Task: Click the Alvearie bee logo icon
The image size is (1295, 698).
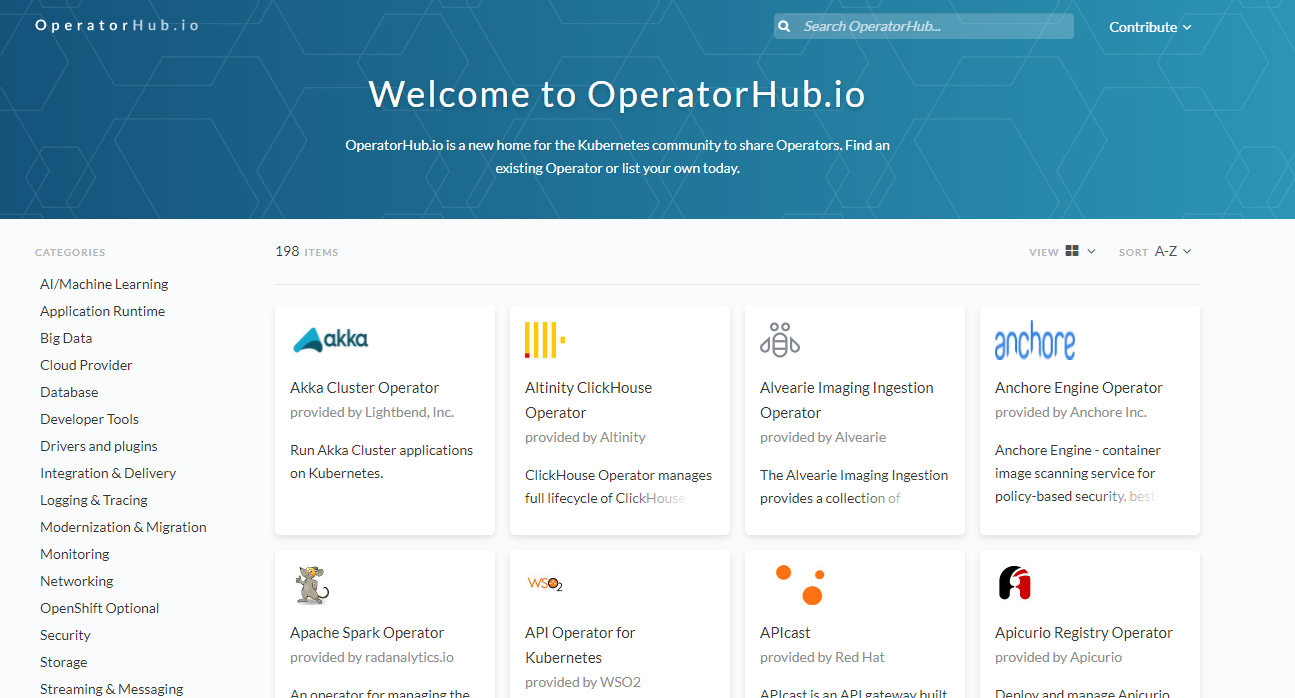Action: click(x=780, y=340)
